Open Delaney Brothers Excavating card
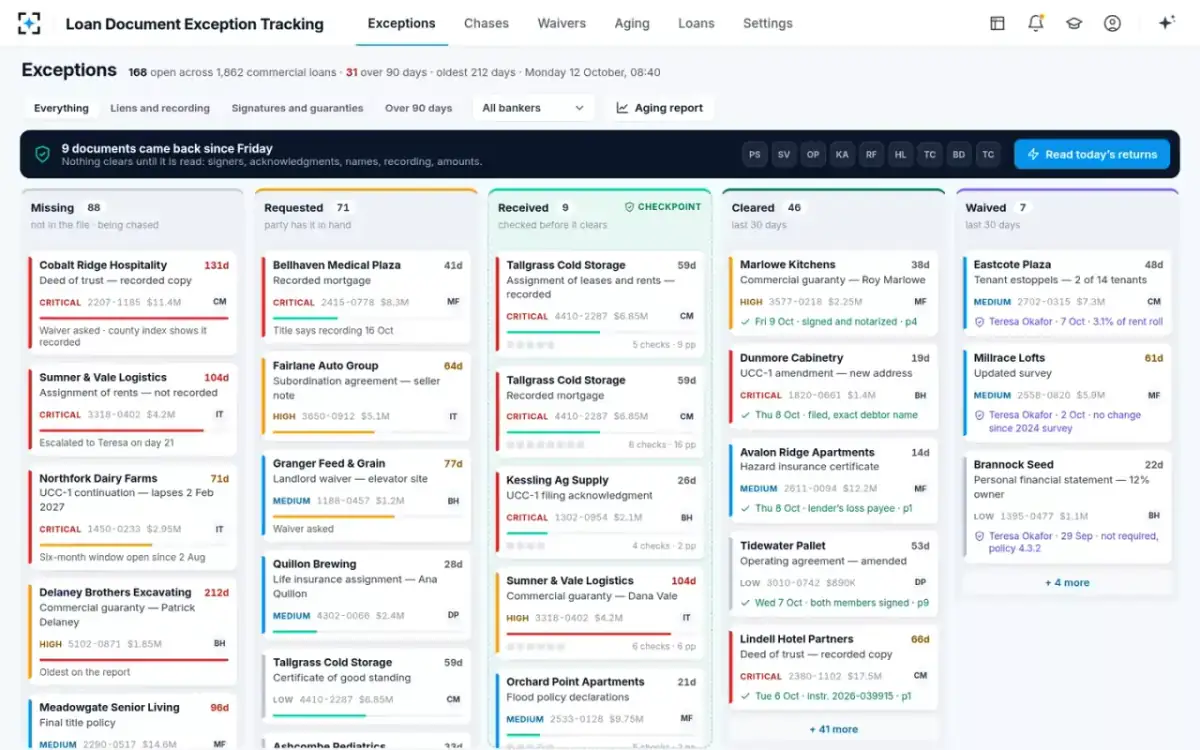This screenshot has width=1200, height=750. (x=132, y=632)
